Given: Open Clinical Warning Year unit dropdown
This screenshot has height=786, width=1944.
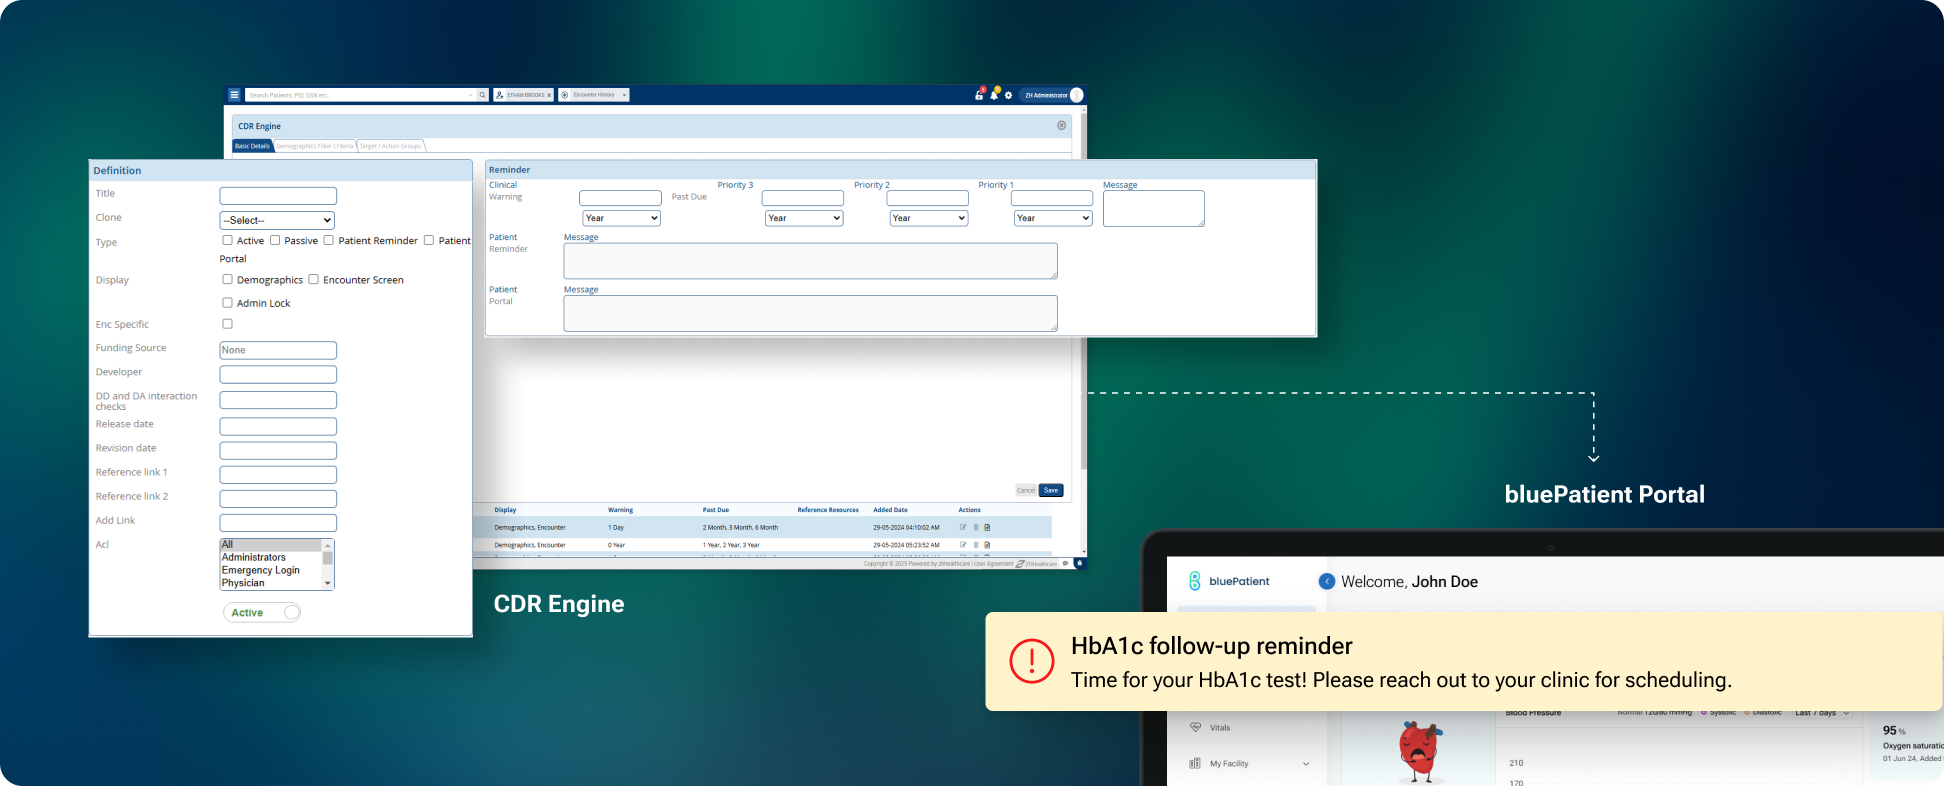Looking at the screenshot, I should pyautogui.click(x=621, y=218).
